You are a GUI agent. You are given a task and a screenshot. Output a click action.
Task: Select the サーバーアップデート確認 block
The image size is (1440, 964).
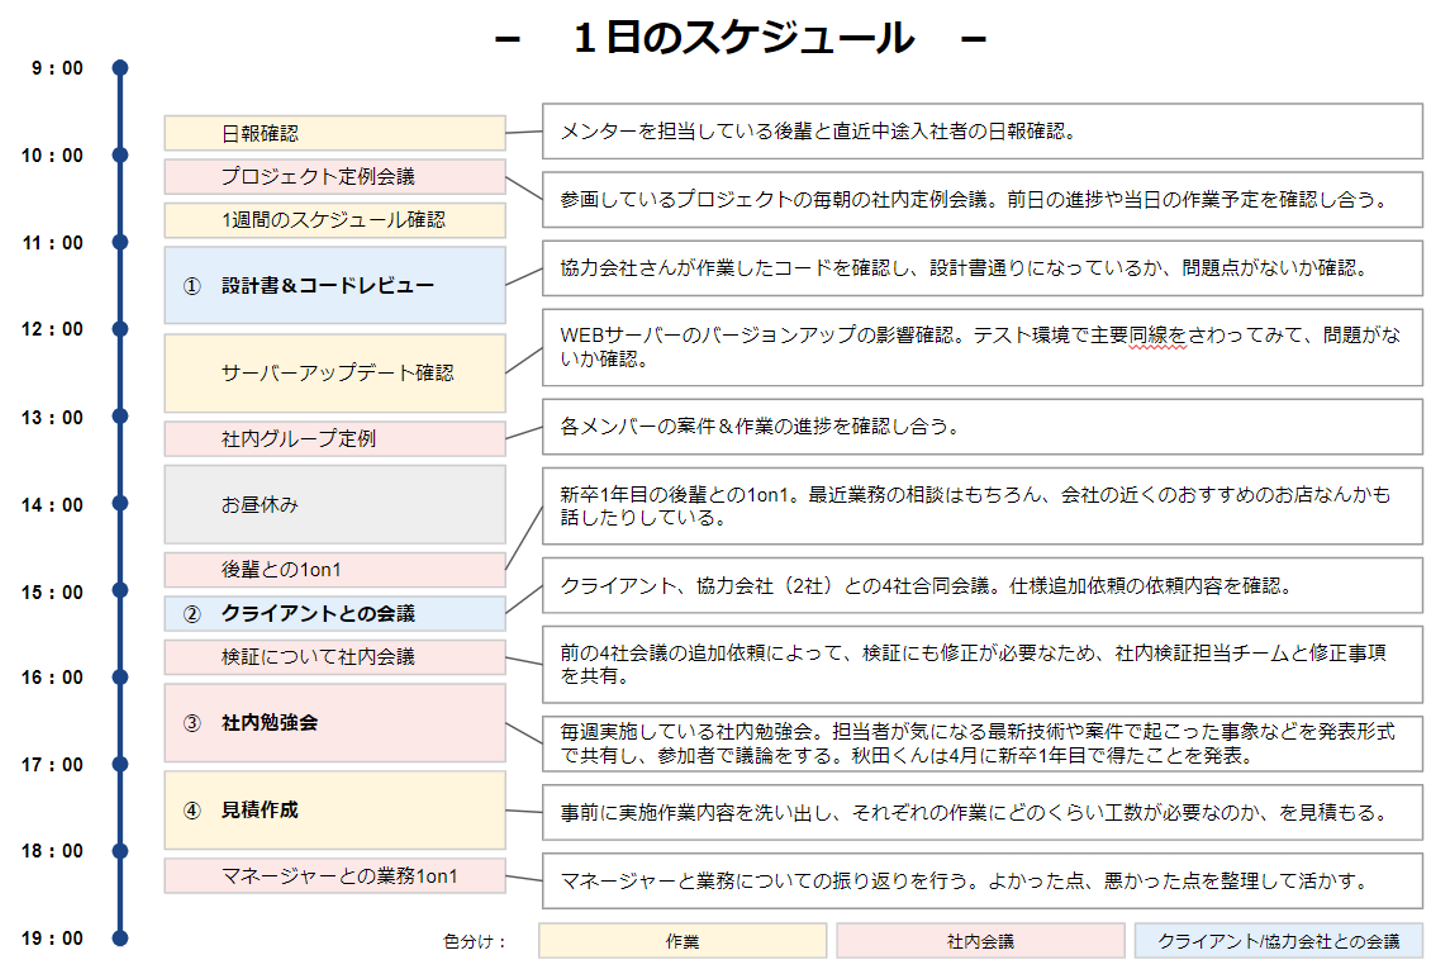pyautogui.click(x=335, y=373)
